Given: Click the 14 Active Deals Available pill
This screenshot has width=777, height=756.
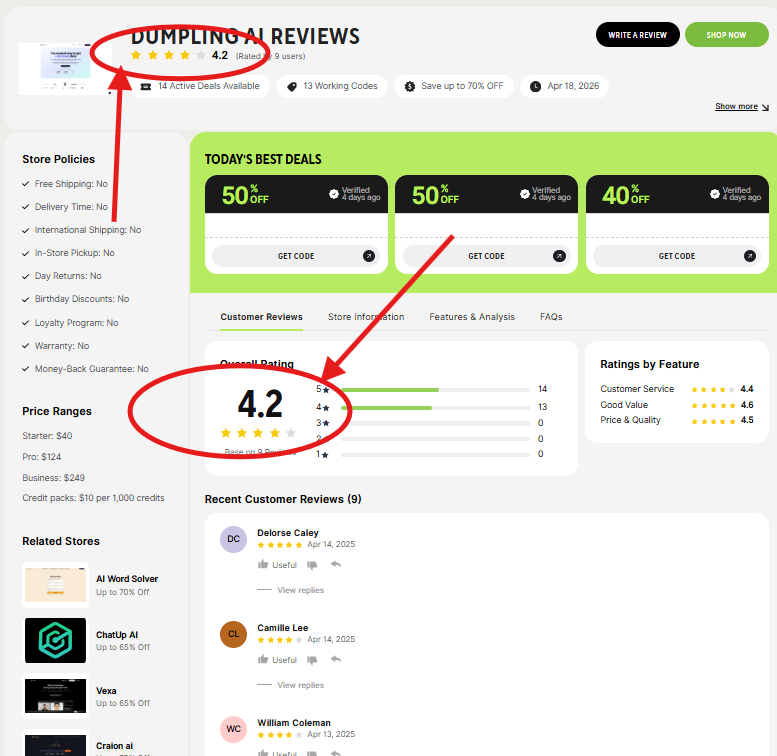Looking at the screenshot, I should (201, 87).
